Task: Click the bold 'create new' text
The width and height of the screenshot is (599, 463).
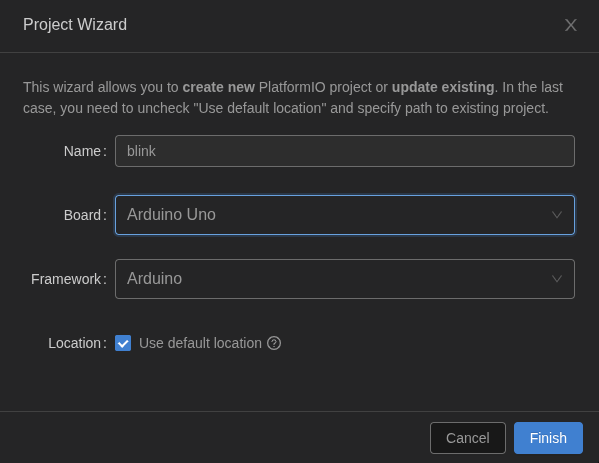Action: [x=219, y=87]
